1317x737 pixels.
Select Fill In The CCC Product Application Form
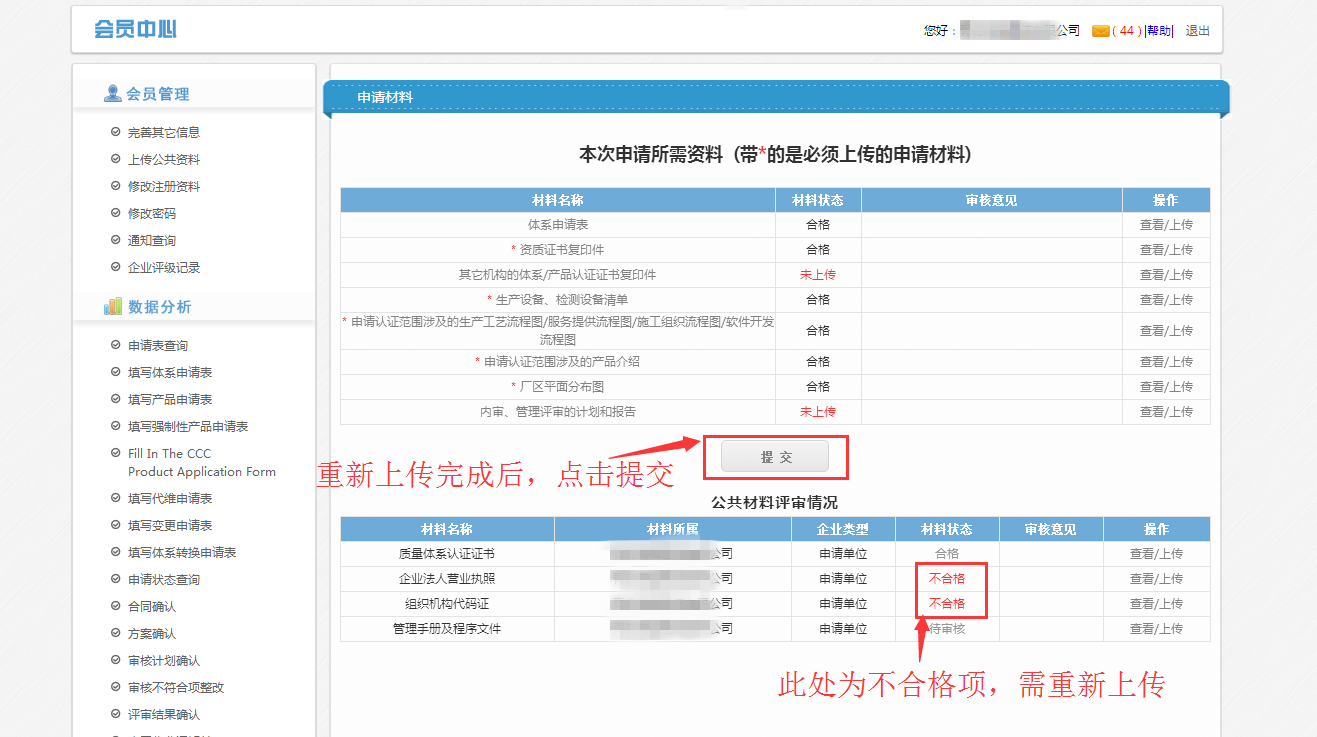tap(201, 462)
